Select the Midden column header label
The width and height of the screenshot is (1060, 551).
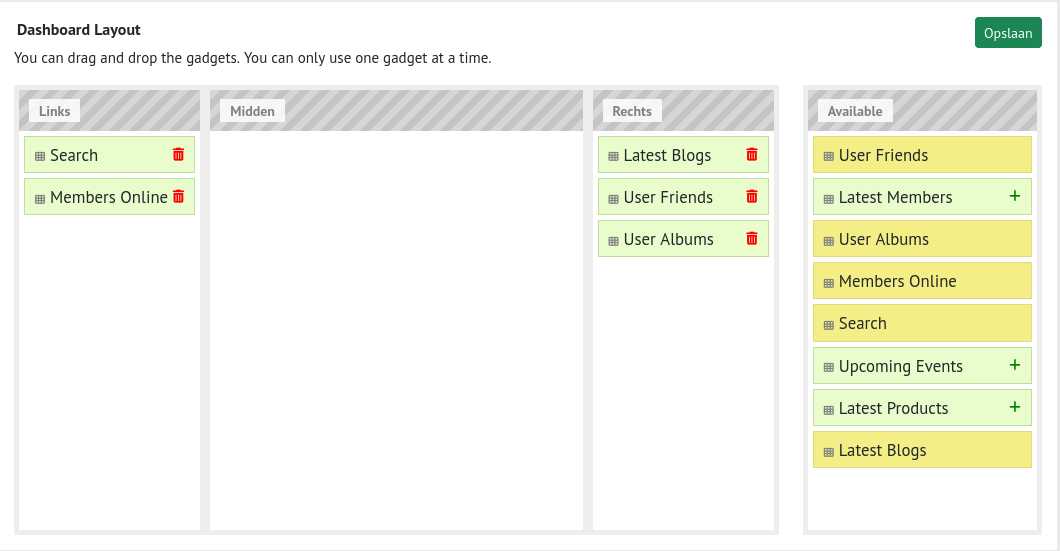[x=252, y=111]
